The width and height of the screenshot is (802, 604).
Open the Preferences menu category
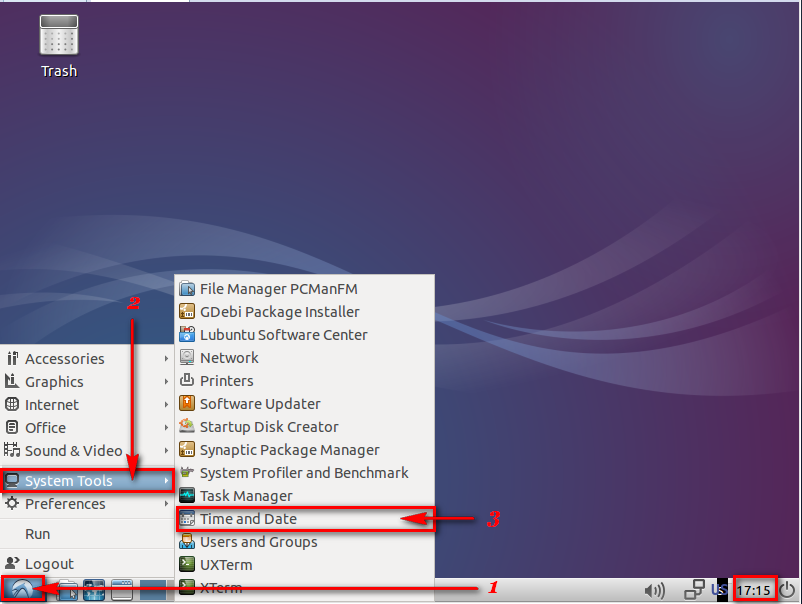point(87,504)
